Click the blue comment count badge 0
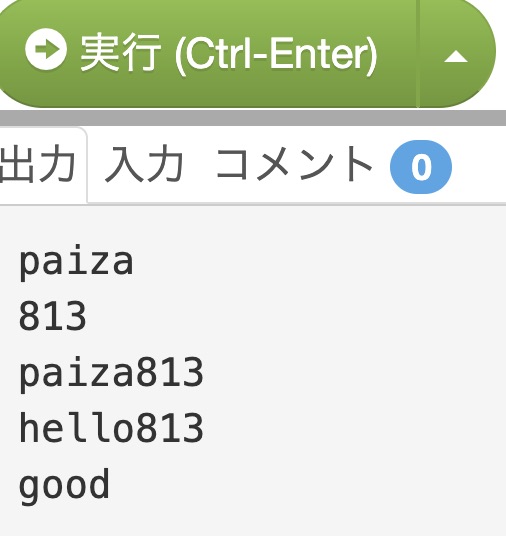Viewport: 506px width, 536px height. (x=421, y=167)
